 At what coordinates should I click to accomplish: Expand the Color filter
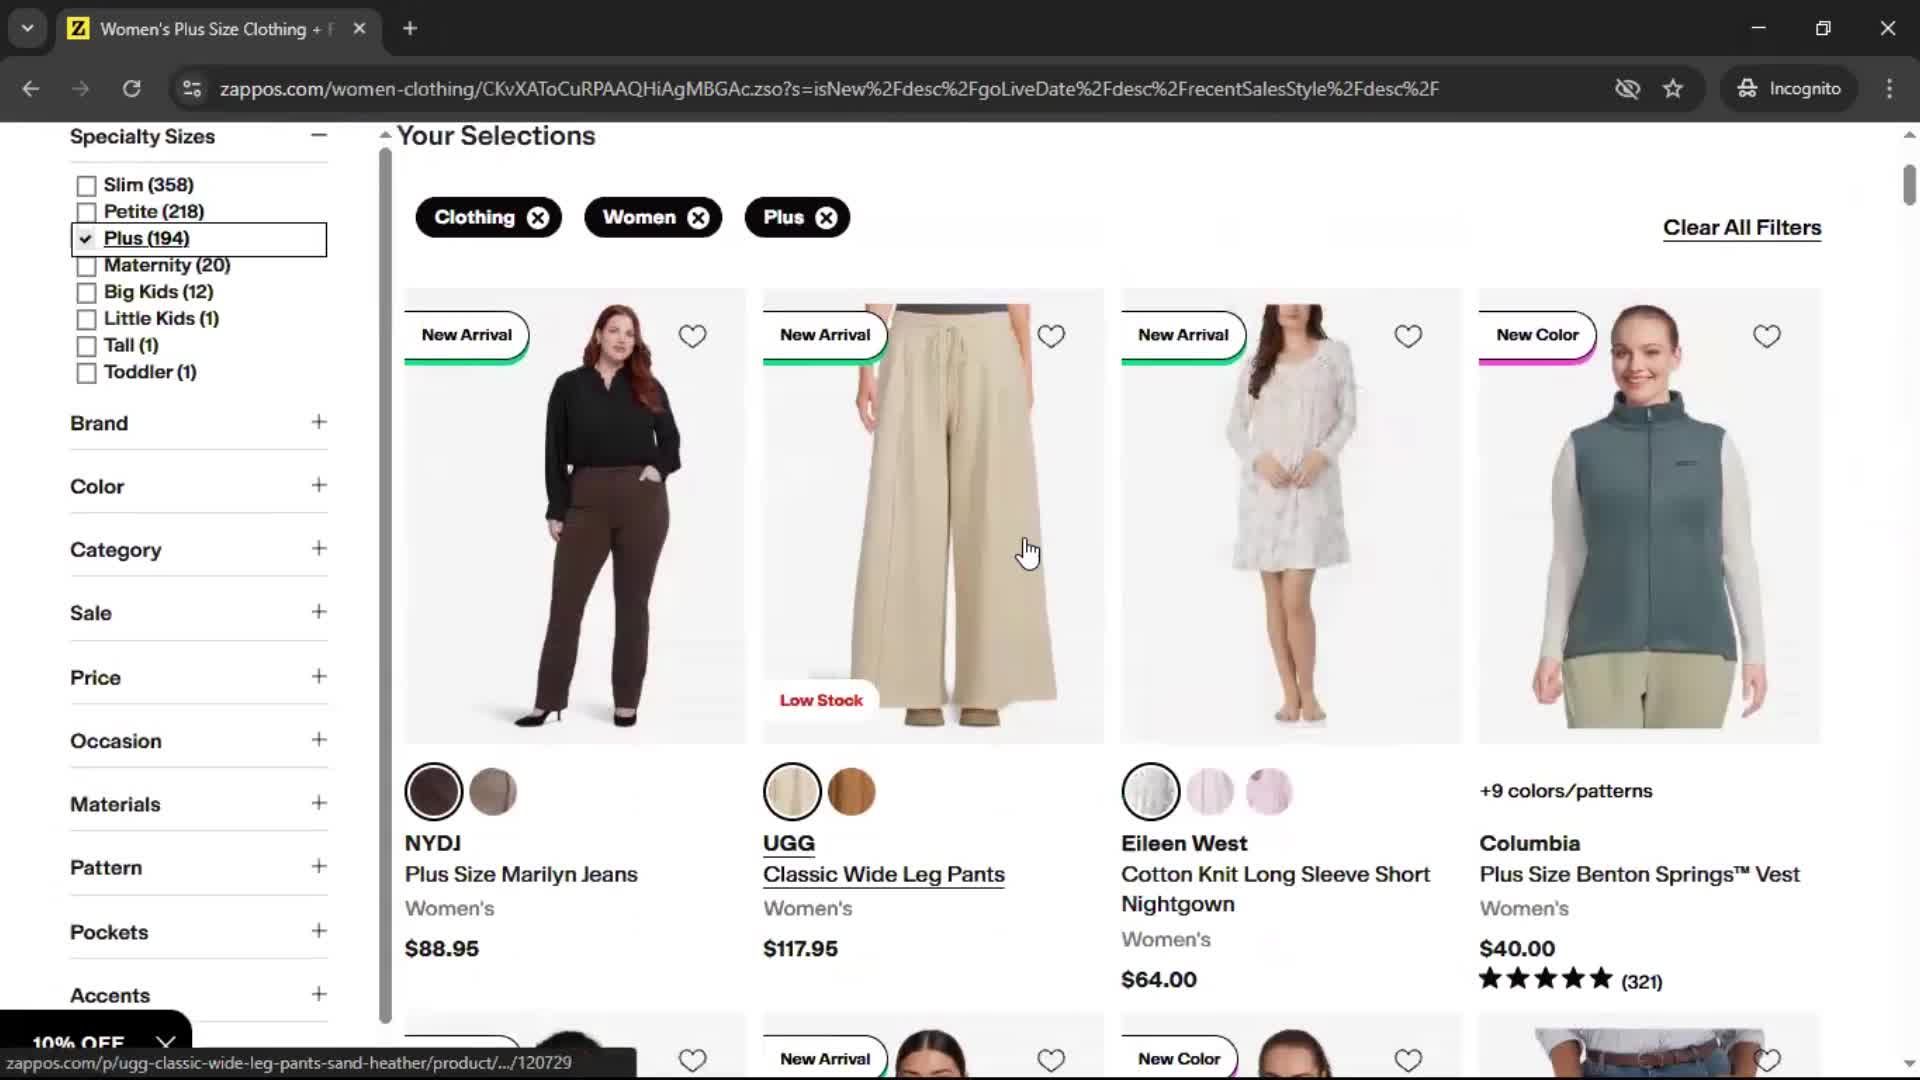319,485
